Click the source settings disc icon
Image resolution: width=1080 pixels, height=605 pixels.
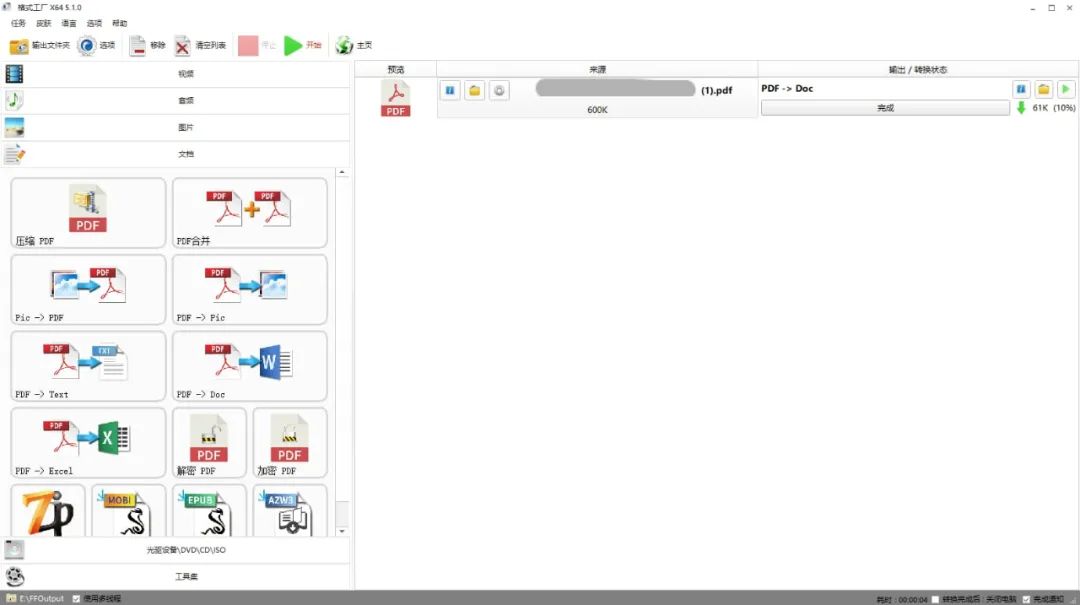[499, 90]
